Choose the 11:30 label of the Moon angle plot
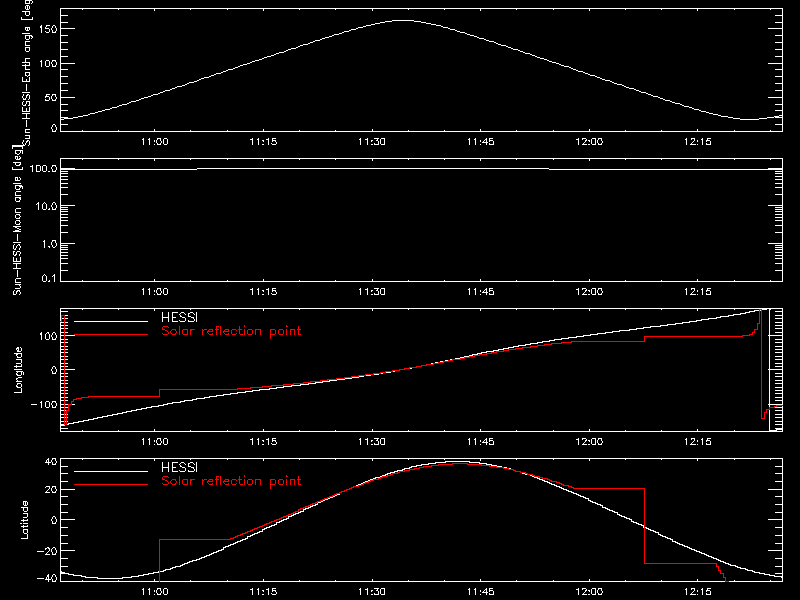 tap(372, 292)
